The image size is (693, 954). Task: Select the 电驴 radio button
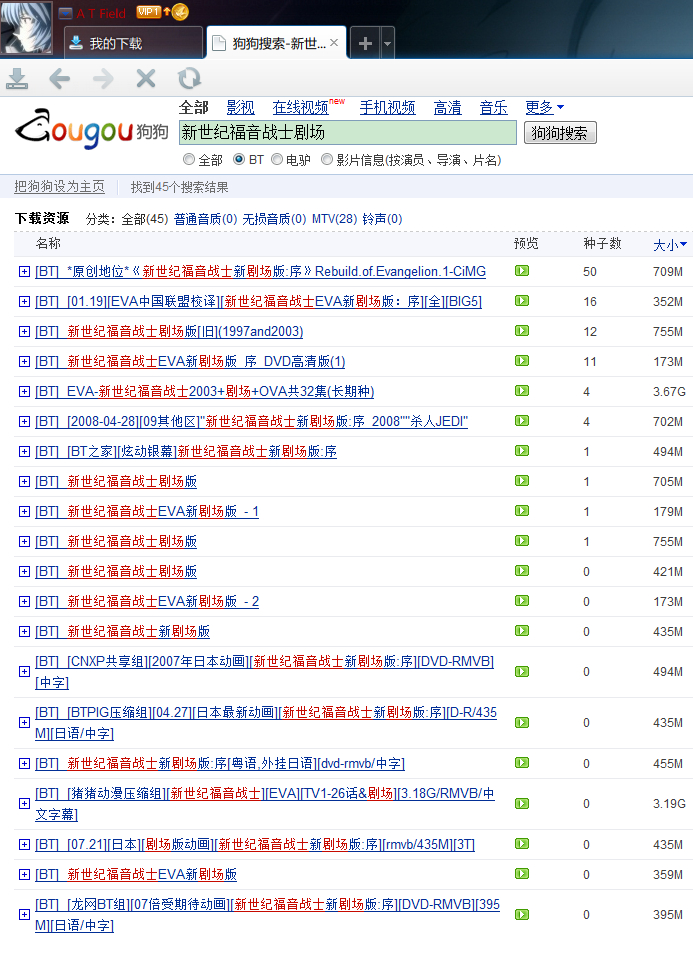[277, 159]
